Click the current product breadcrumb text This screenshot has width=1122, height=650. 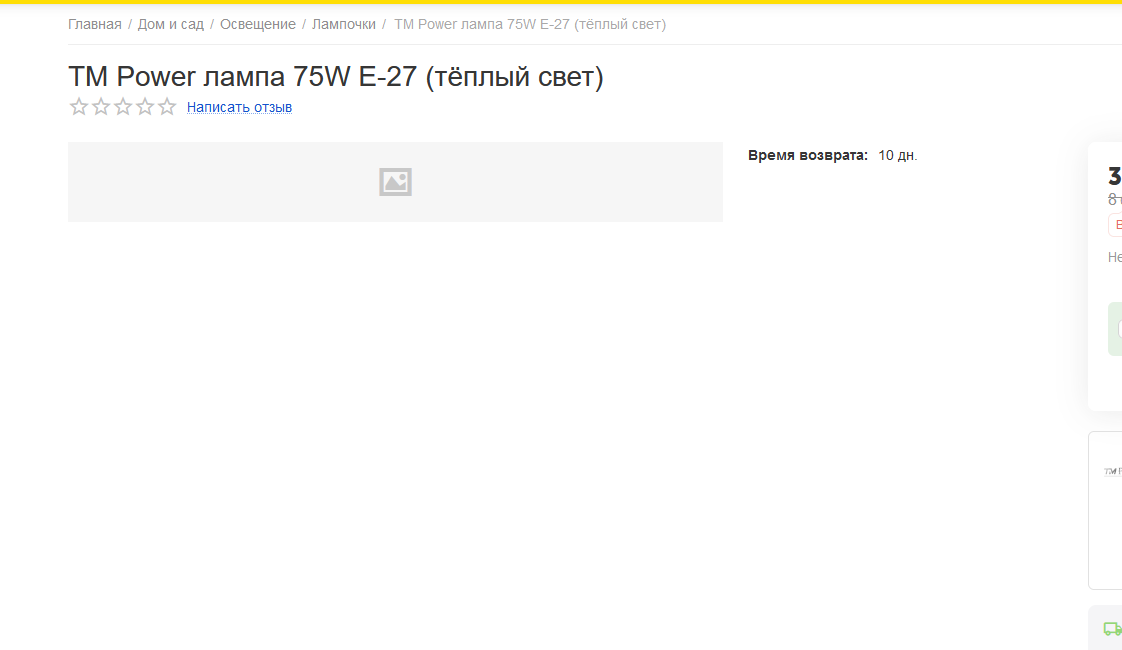coord(530,24)
